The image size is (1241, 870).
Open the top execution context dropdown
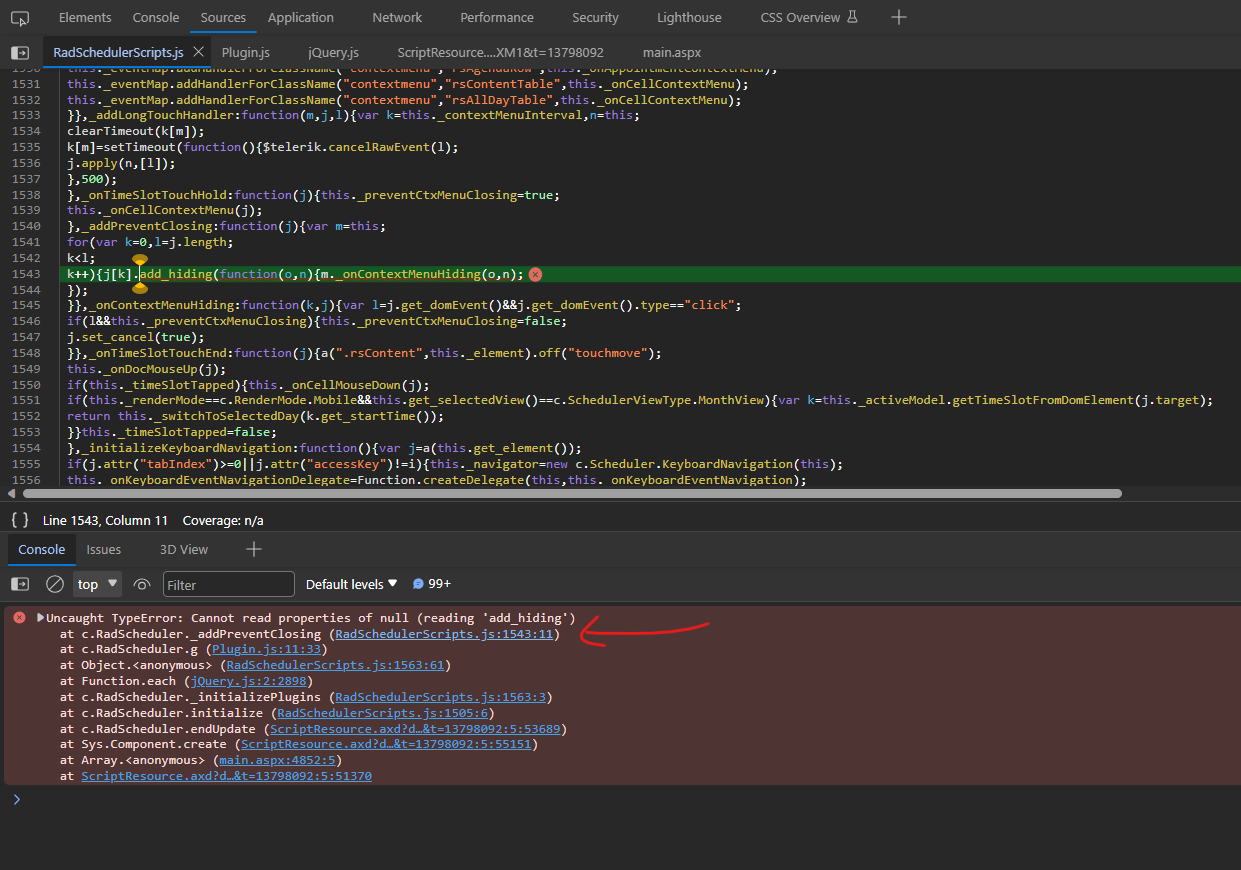pos(96,584)
